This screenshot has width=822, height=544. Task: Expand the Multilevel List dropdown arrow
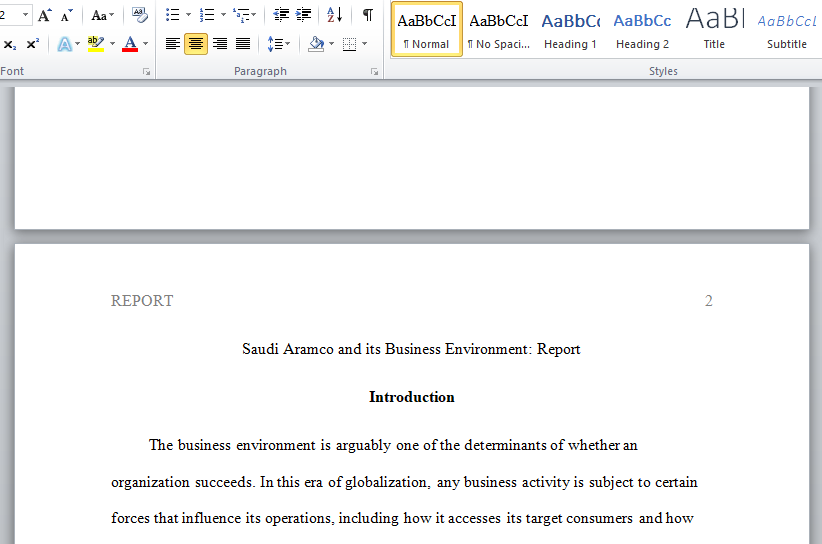click(x=254, y=15)
